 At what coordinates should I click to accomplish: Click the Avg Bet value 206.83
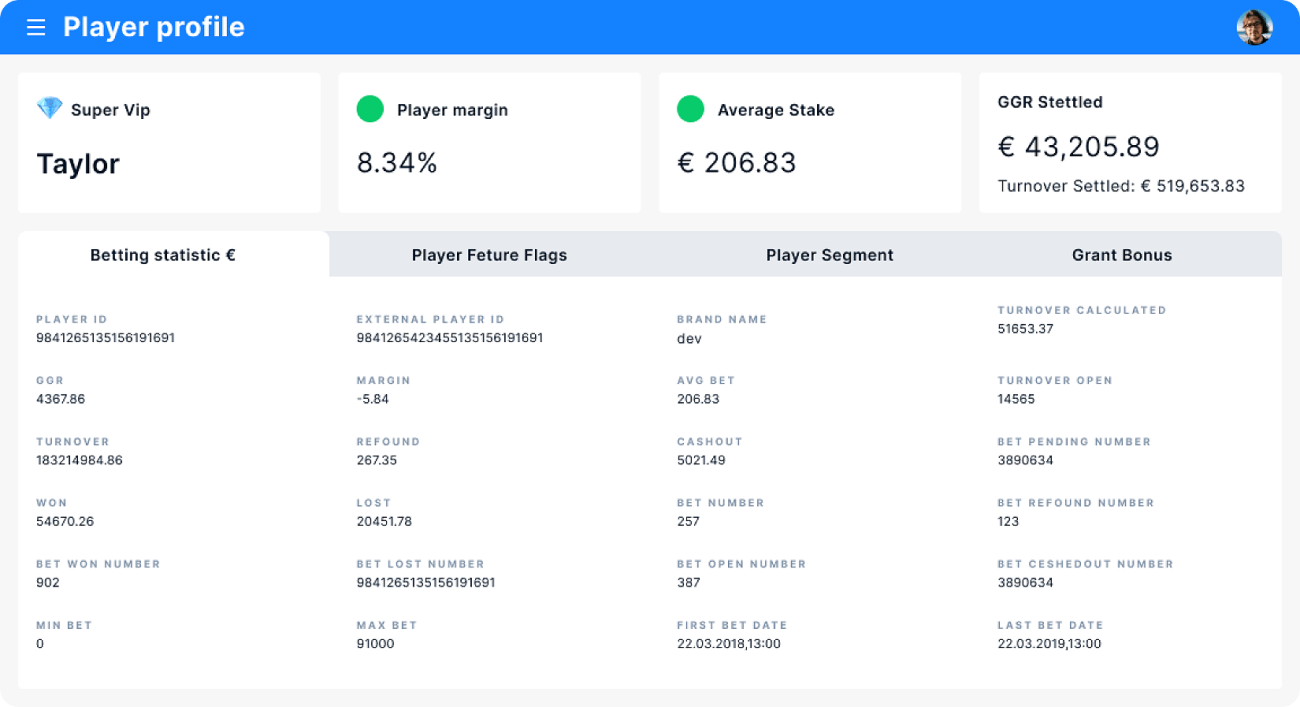pos(698,399)
